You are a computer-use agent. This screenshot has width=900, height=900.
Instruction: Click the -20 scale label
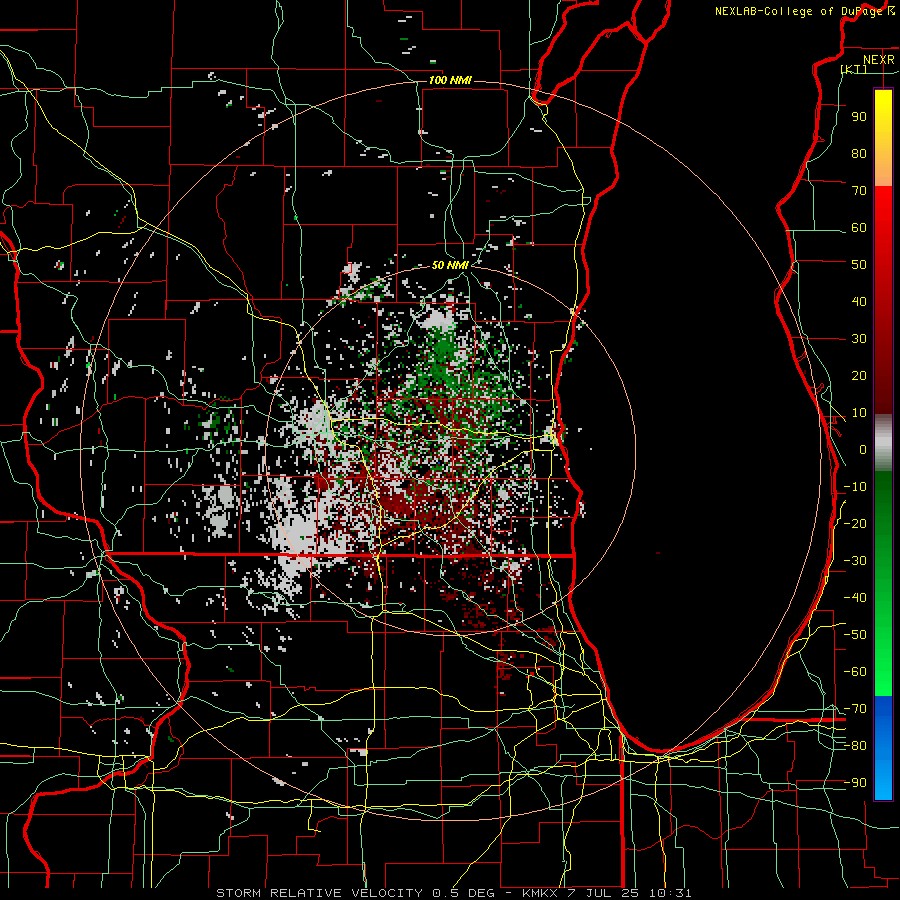pos(855,523)
